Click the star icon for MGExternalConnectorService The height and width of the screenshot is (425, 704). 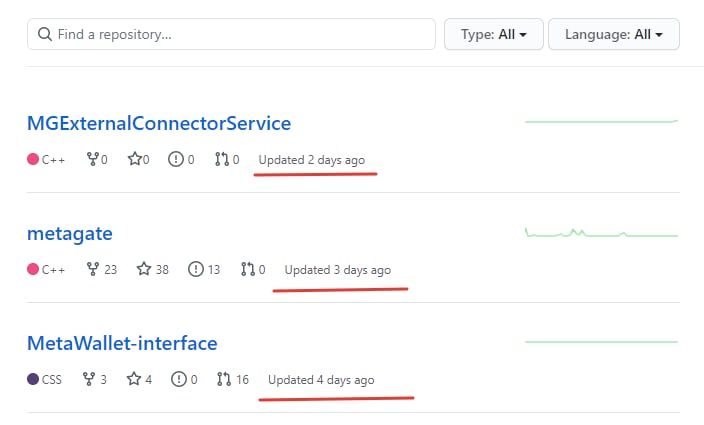click(x=135, y=158)
